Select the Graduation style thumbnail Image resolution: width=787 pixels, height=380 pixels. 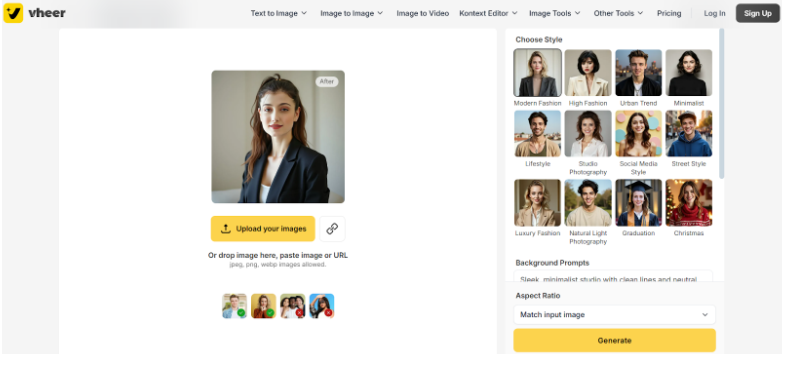(638, 203)
